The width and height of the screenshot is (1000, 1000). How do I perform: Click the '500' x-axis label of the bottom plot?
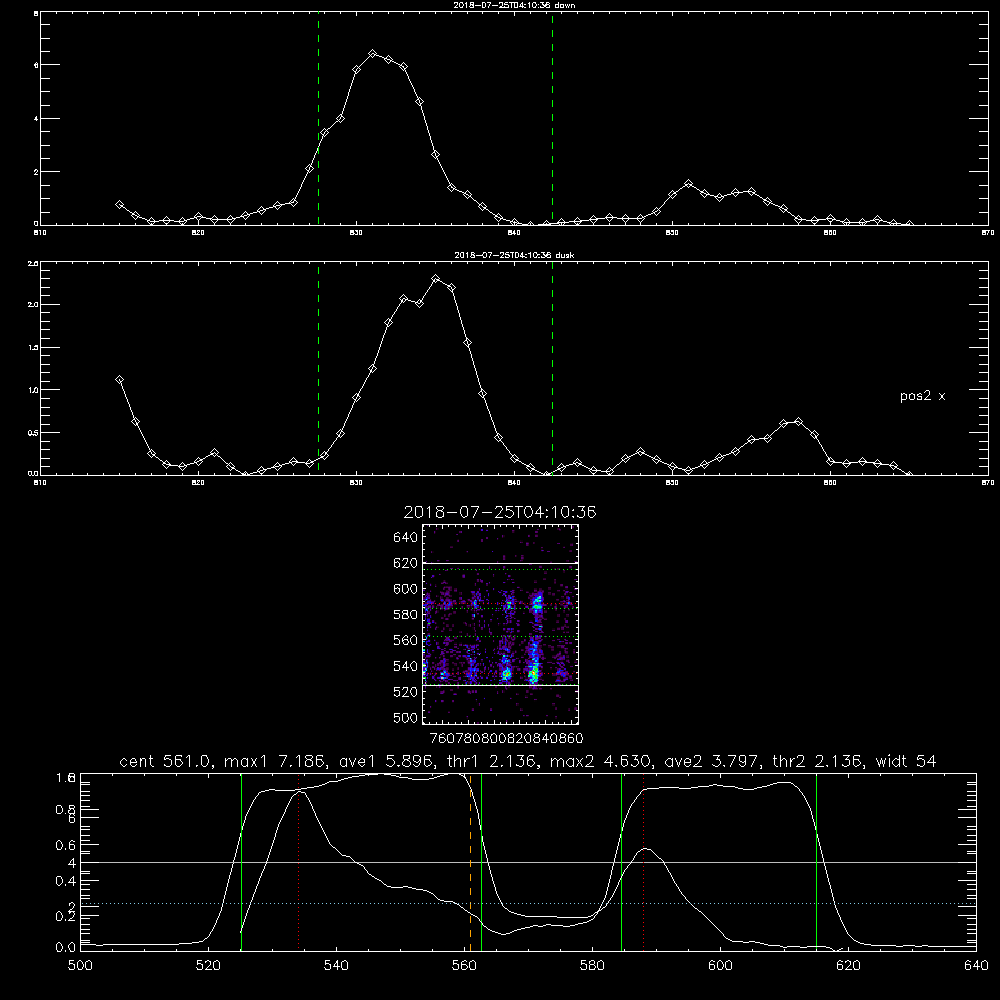pyautogui.click(x=80, y=966)
